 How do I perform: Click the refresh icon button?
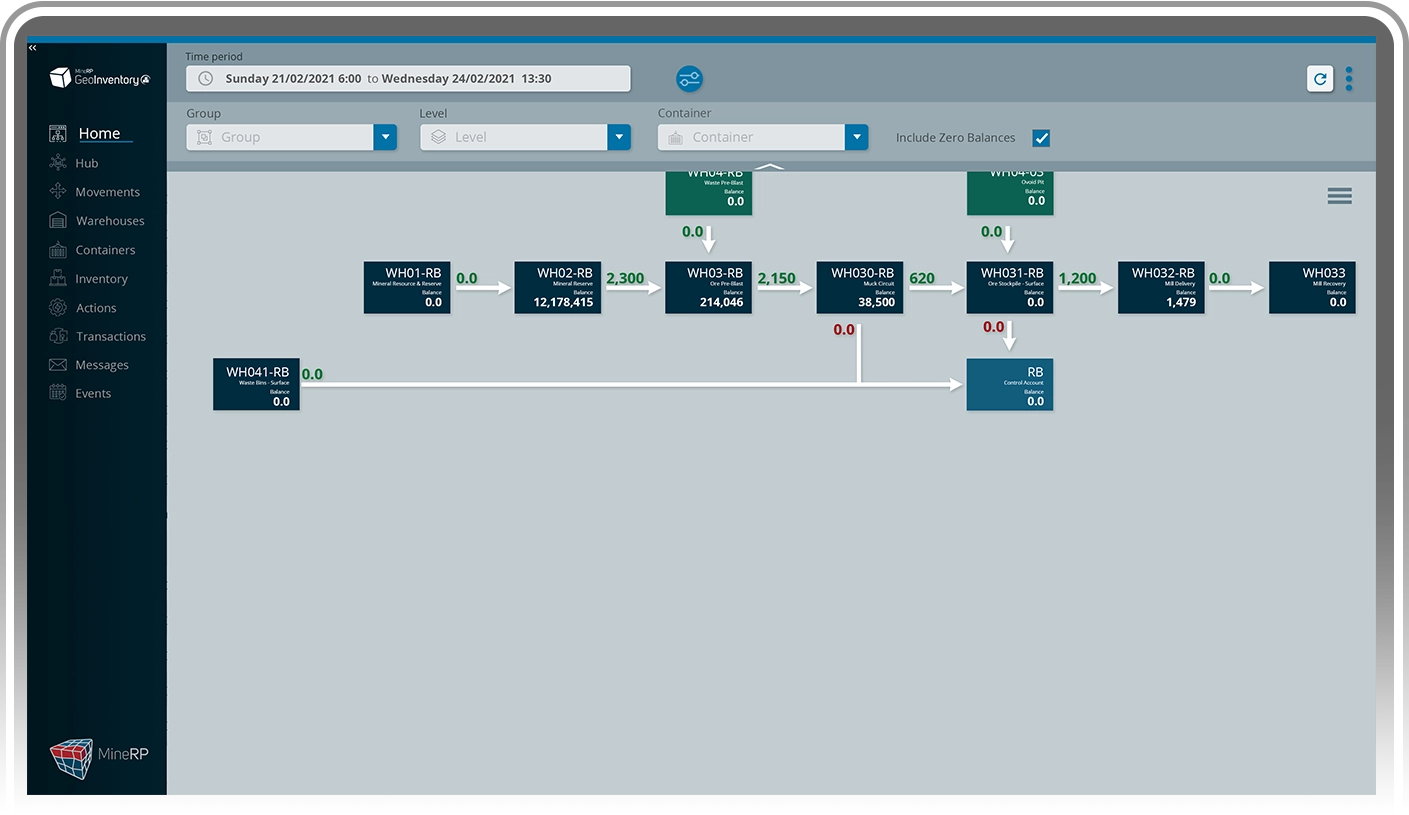pyautogui.click(x=1320, y=79)
